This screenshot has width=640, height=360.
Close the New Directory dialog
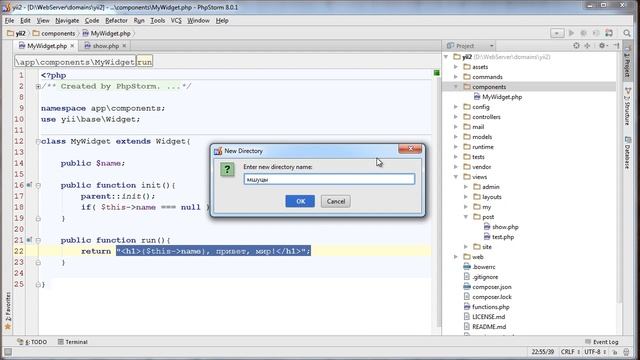(410, 149)
